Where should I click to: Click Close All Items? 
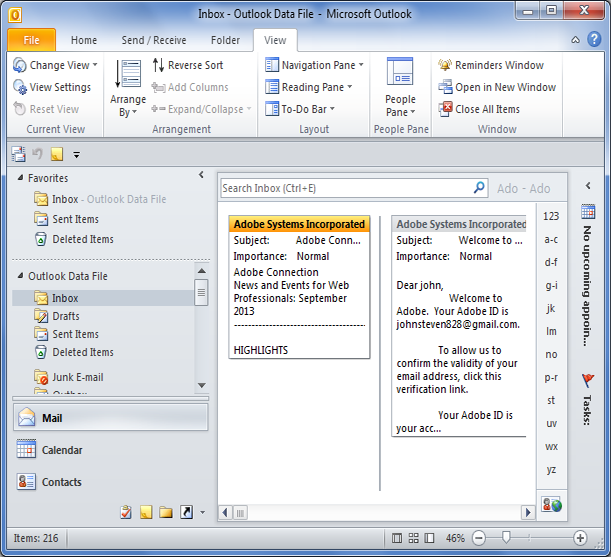coord(479,109)
